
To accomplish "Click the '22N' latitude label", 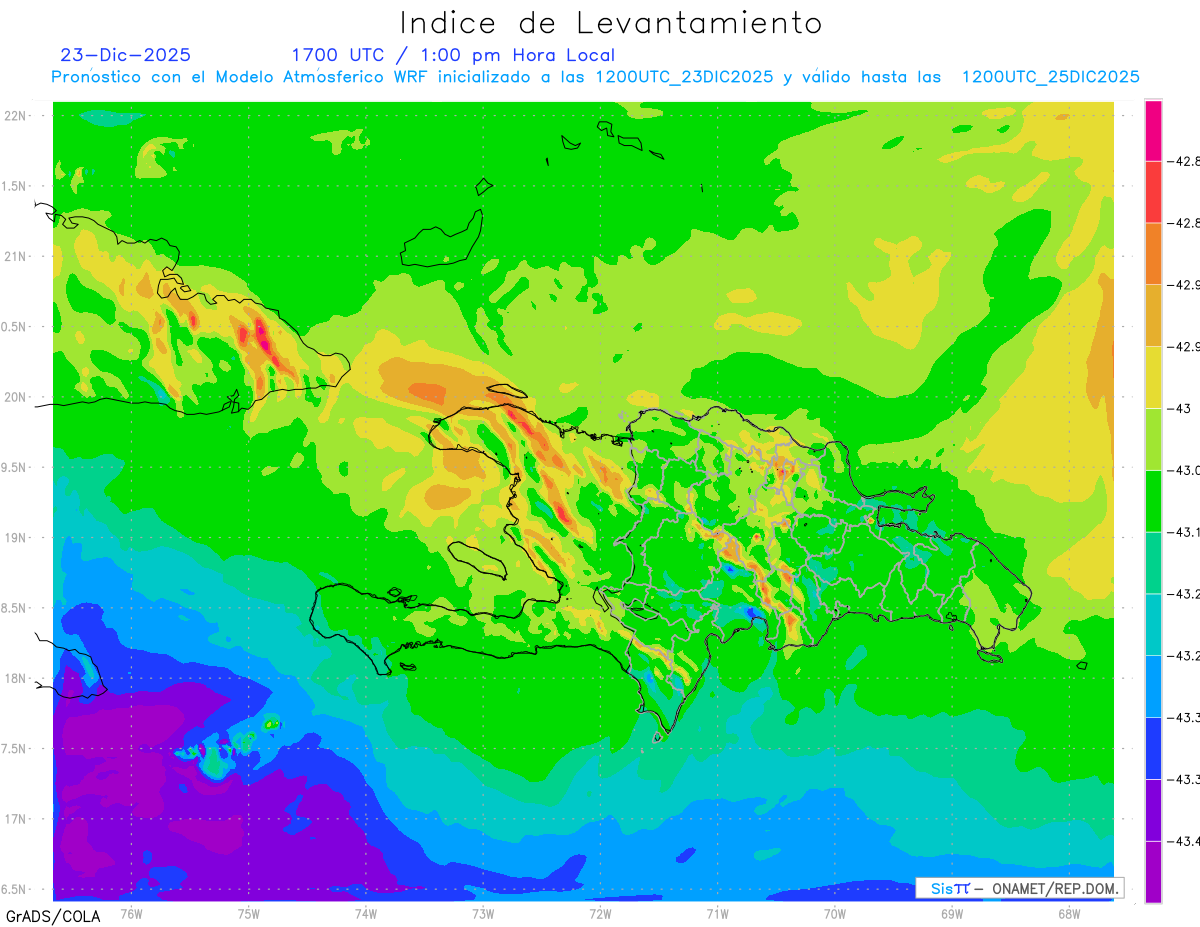I will coord(16,116).
